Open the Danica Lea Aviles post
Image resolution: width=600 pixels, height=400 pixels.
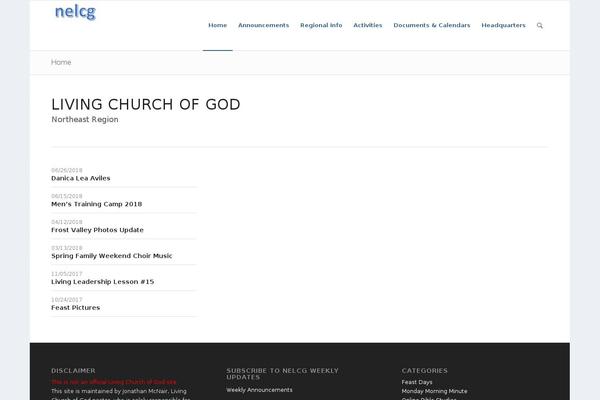[81, 178]
